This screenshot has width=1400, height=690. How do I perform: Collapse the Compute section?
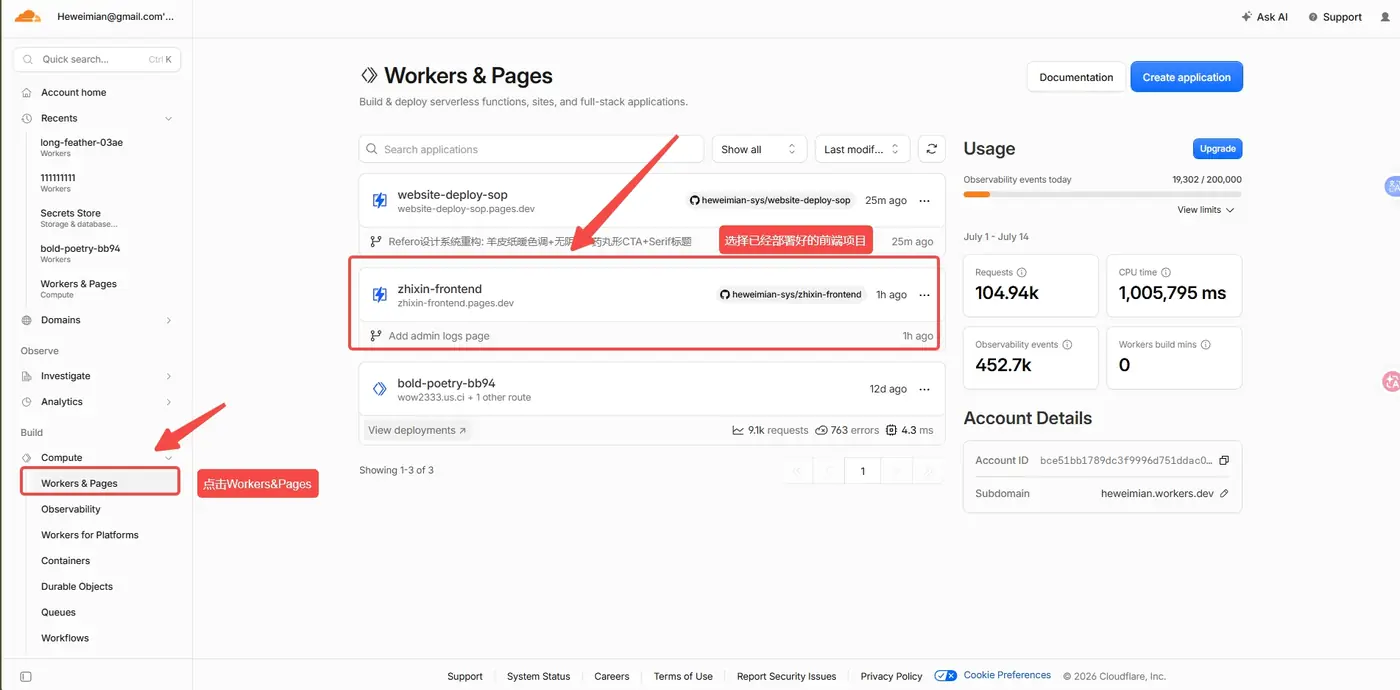(x=168, y=458)
